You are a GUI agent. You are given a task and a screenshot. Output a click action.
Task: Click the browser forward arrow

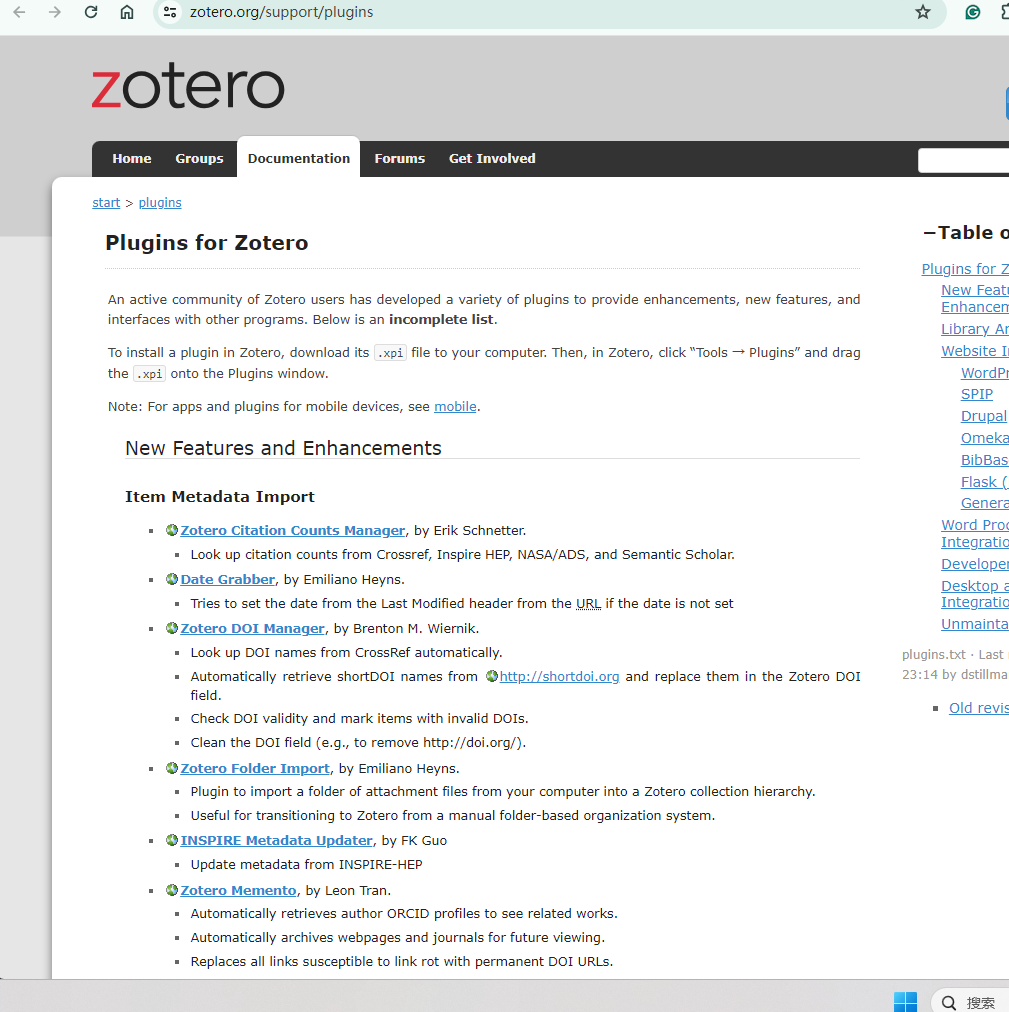tap(55, 12)
